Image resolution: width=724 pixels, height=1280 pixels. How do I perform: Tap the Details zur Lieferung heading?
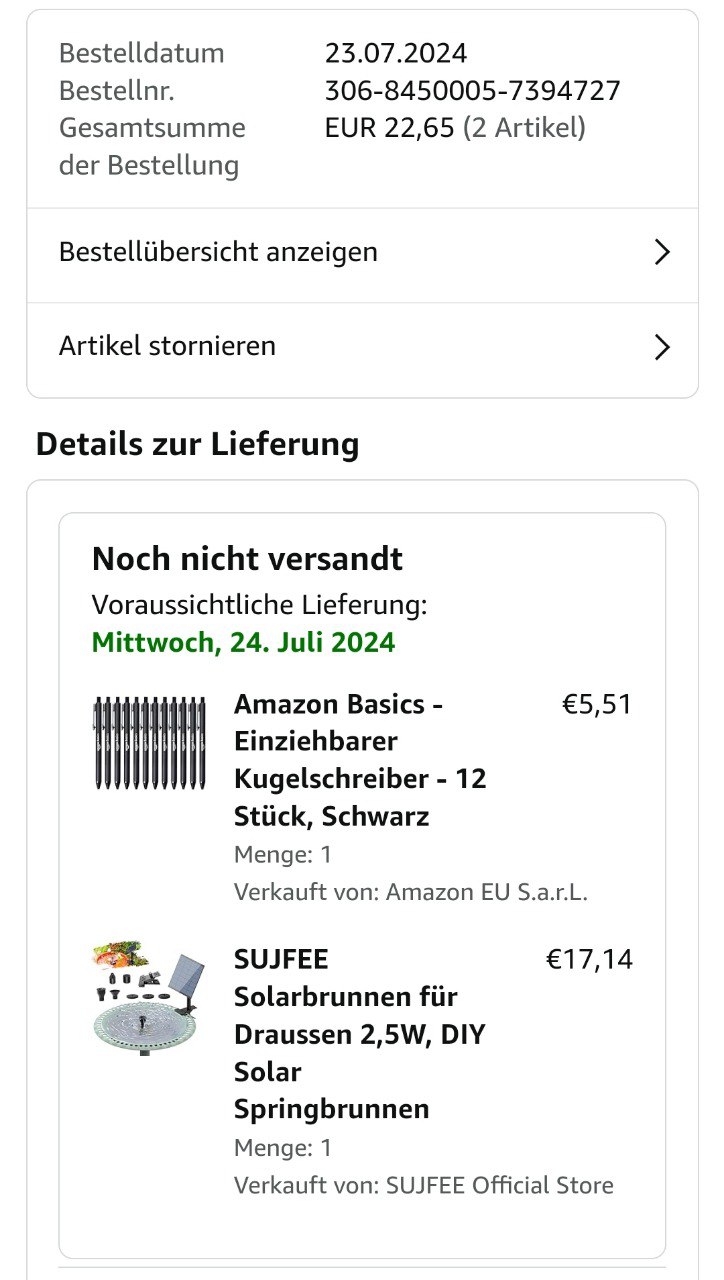[197, 444]
